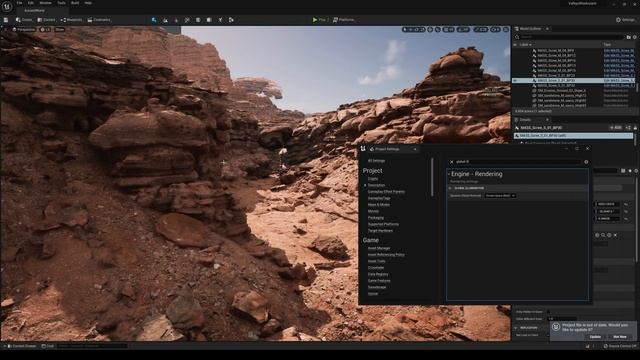Click Not Now in project file notification
640x360 pixels.
point(620,337)
